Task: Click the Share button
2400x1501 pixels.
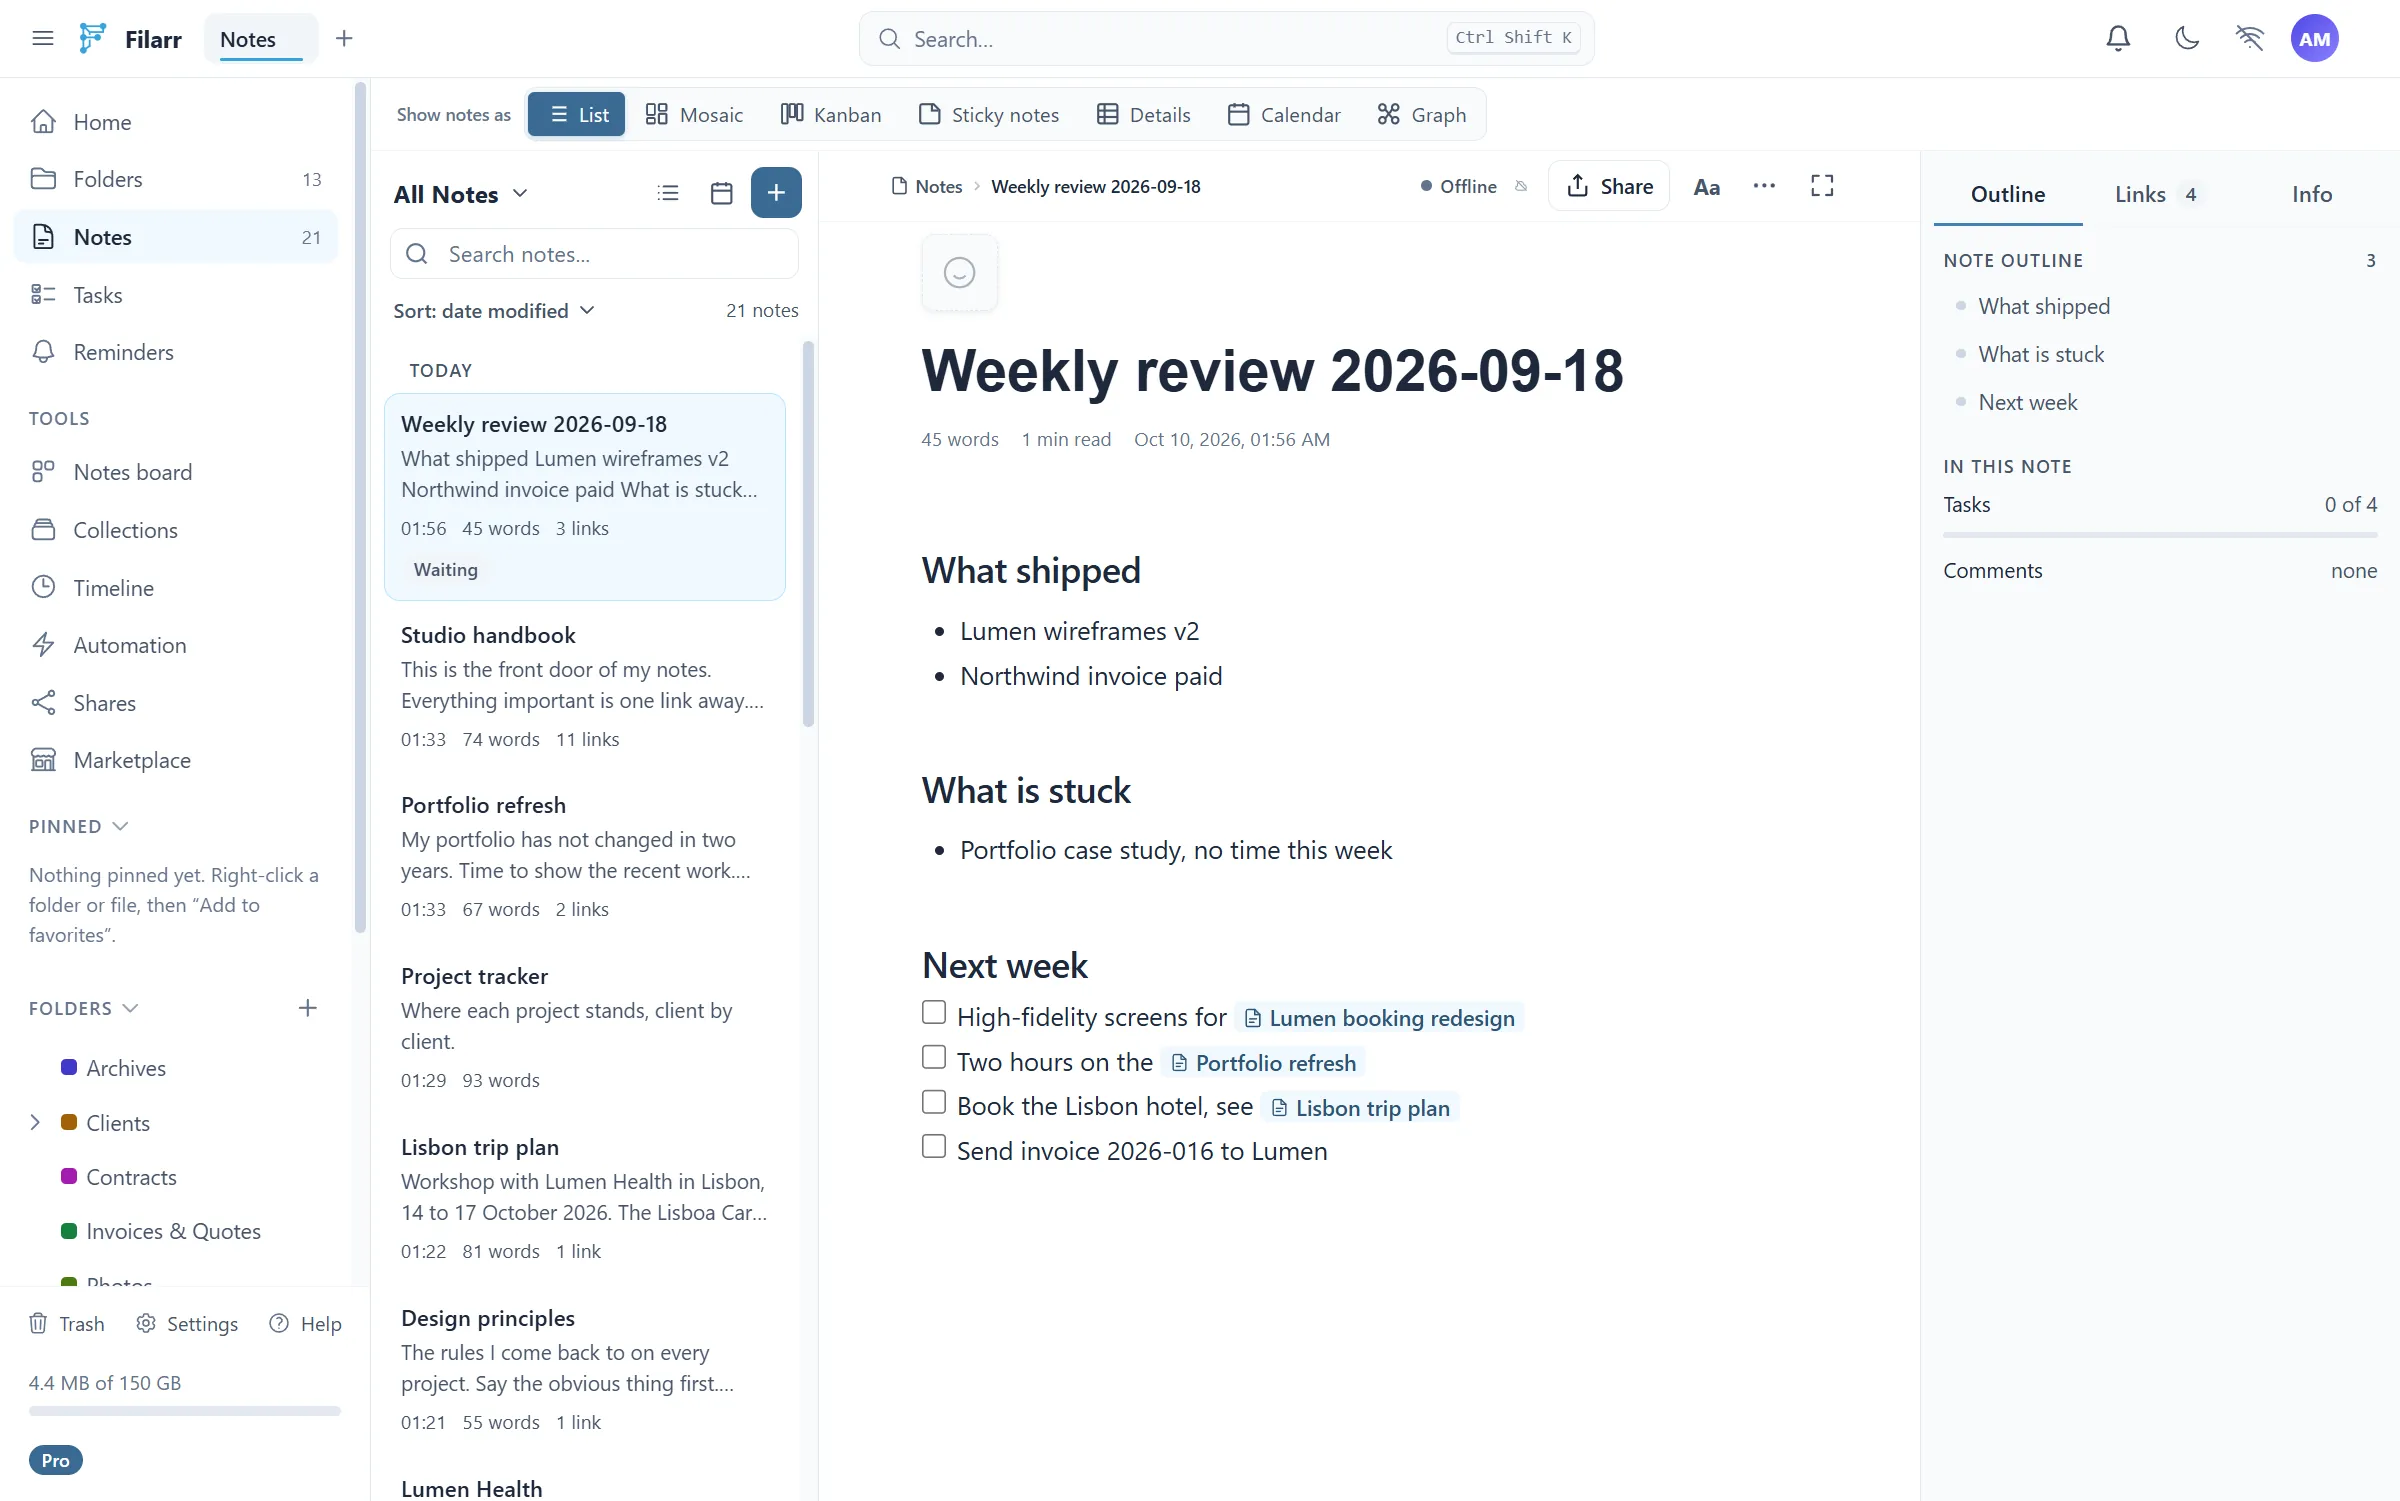Action: [1609, 186]
